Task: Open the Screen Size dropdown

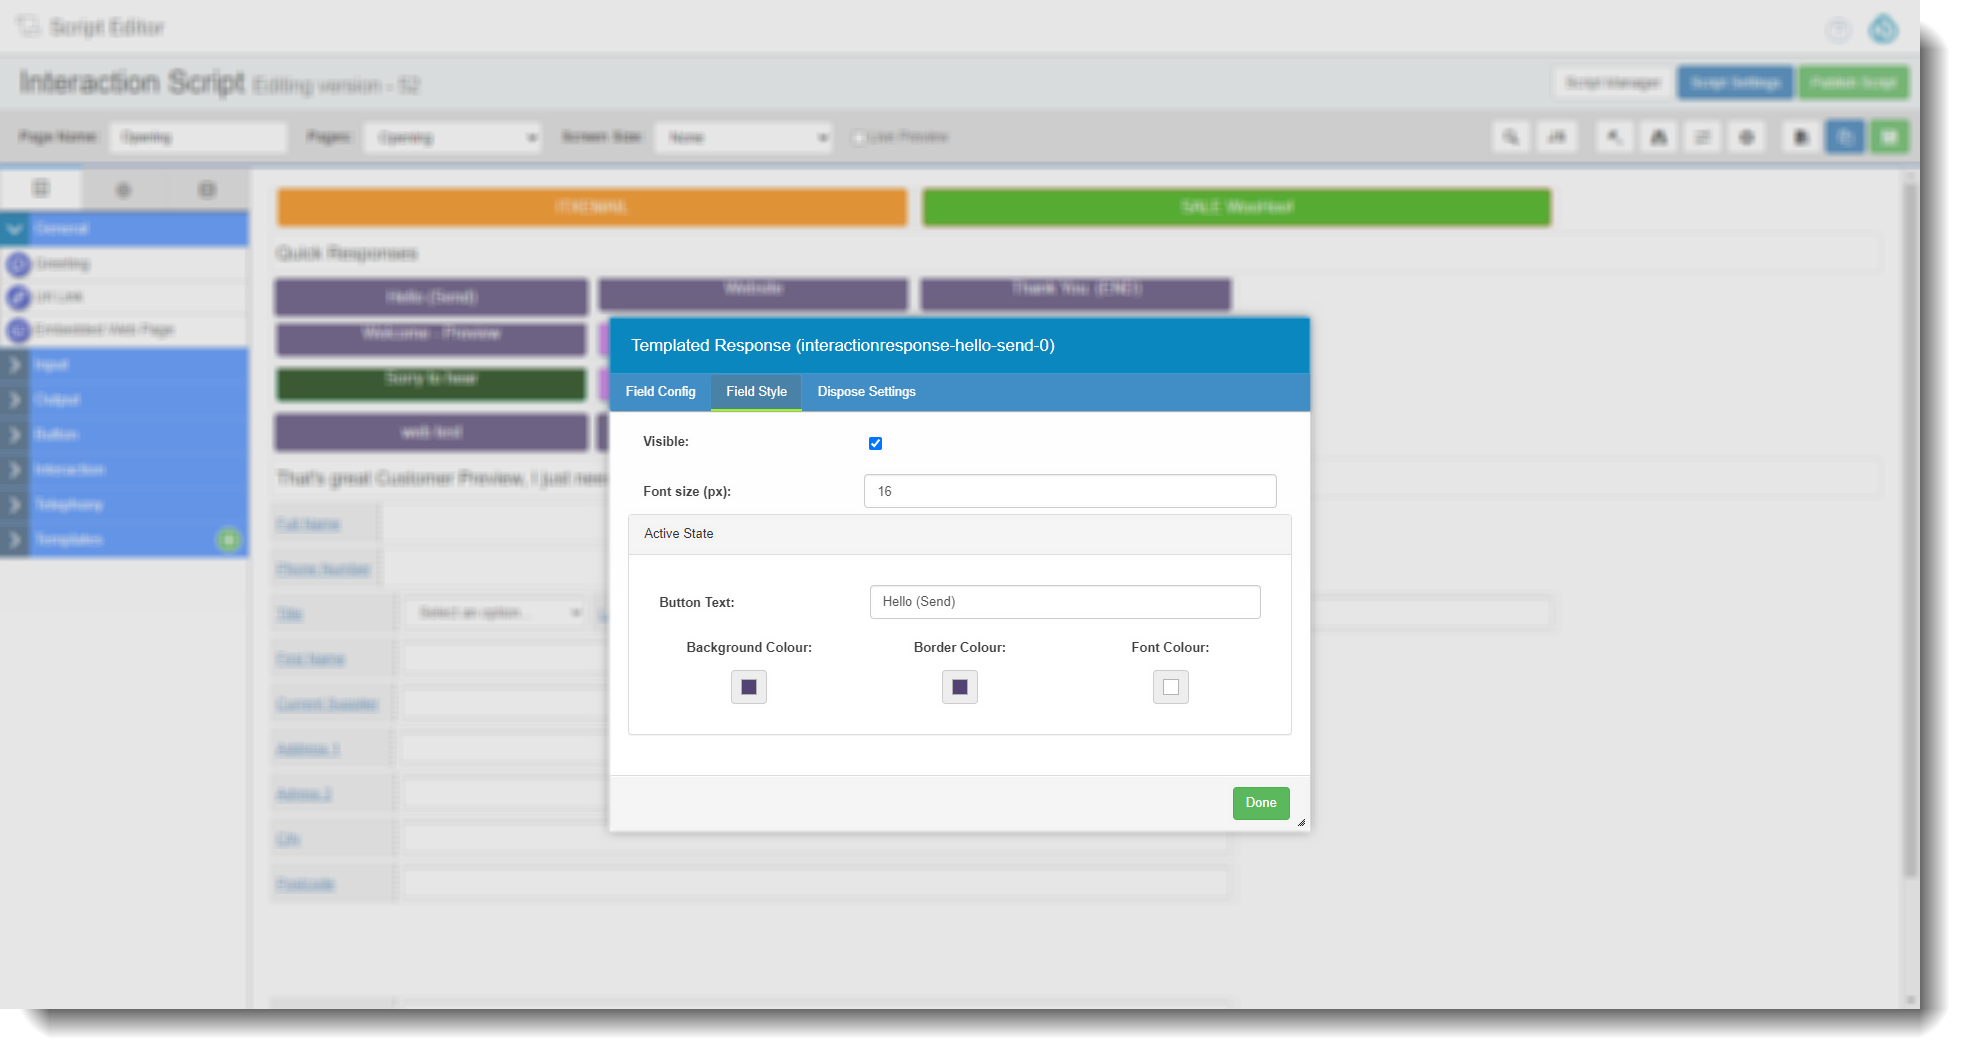Action: point(744,137)
